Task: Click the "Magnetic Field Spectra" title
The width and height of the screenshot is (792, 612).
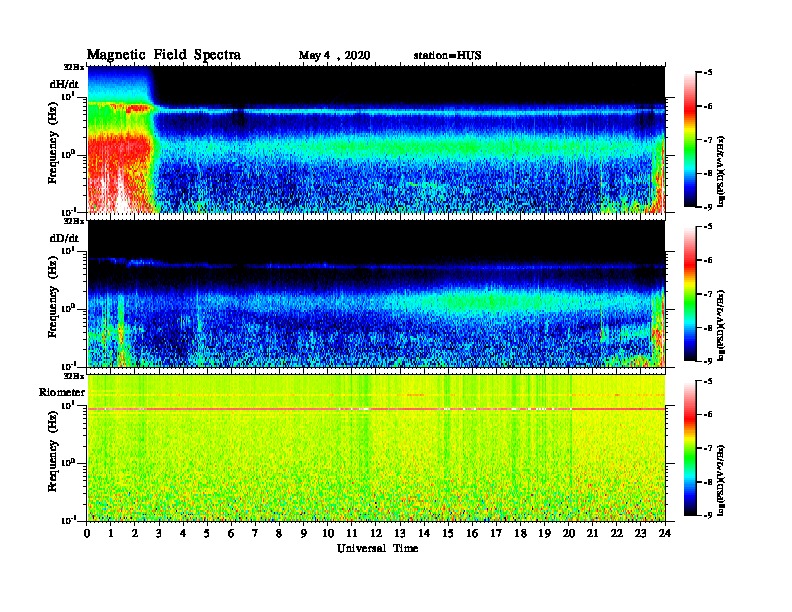Action: [164, 55]
